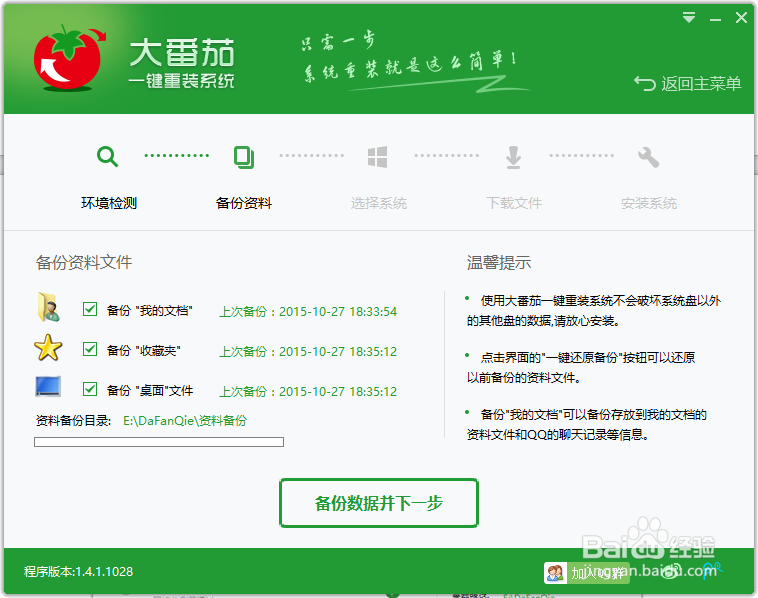Select the 下载文件 step label

tap(513, 203)
